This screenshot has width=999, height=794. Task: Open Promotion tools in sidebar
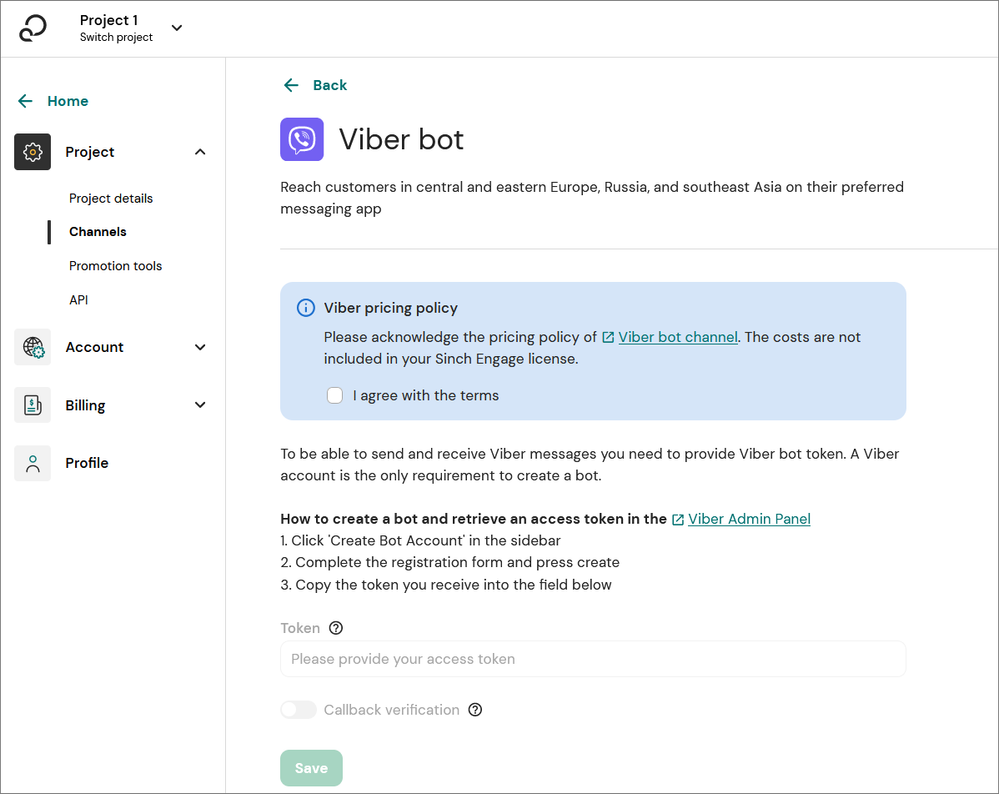click(115, 266)
